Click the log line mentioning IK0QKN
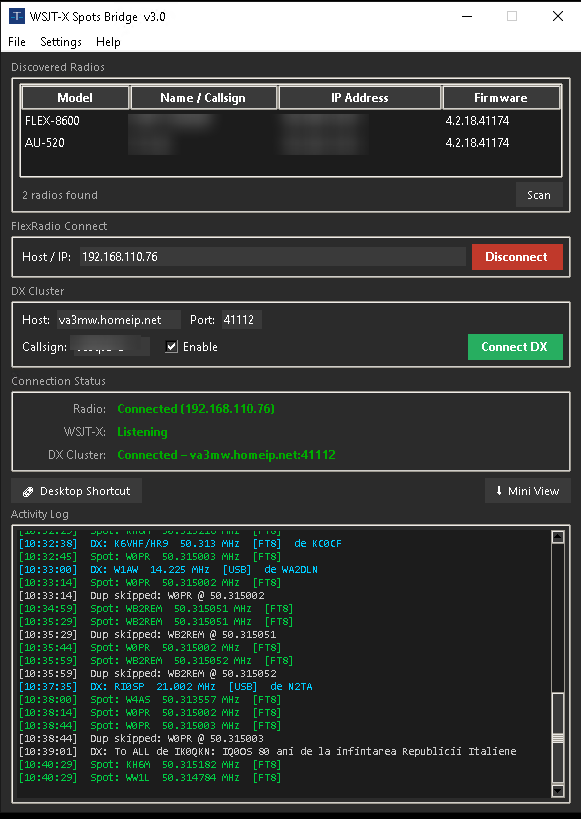 (268, 751)
